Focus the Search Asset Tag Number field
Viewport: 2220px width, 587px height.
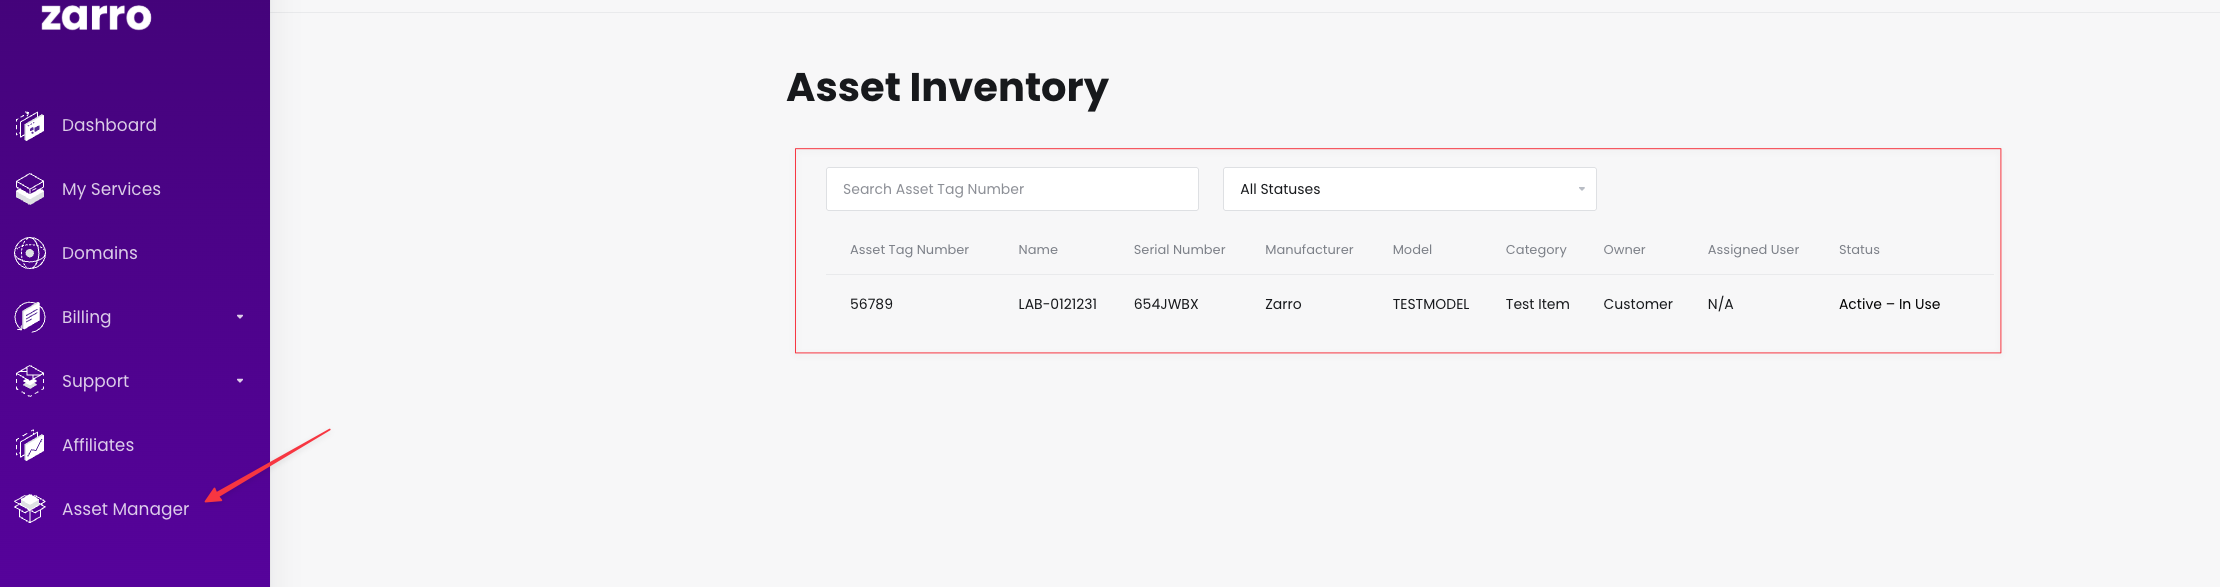coord(1012,189)
